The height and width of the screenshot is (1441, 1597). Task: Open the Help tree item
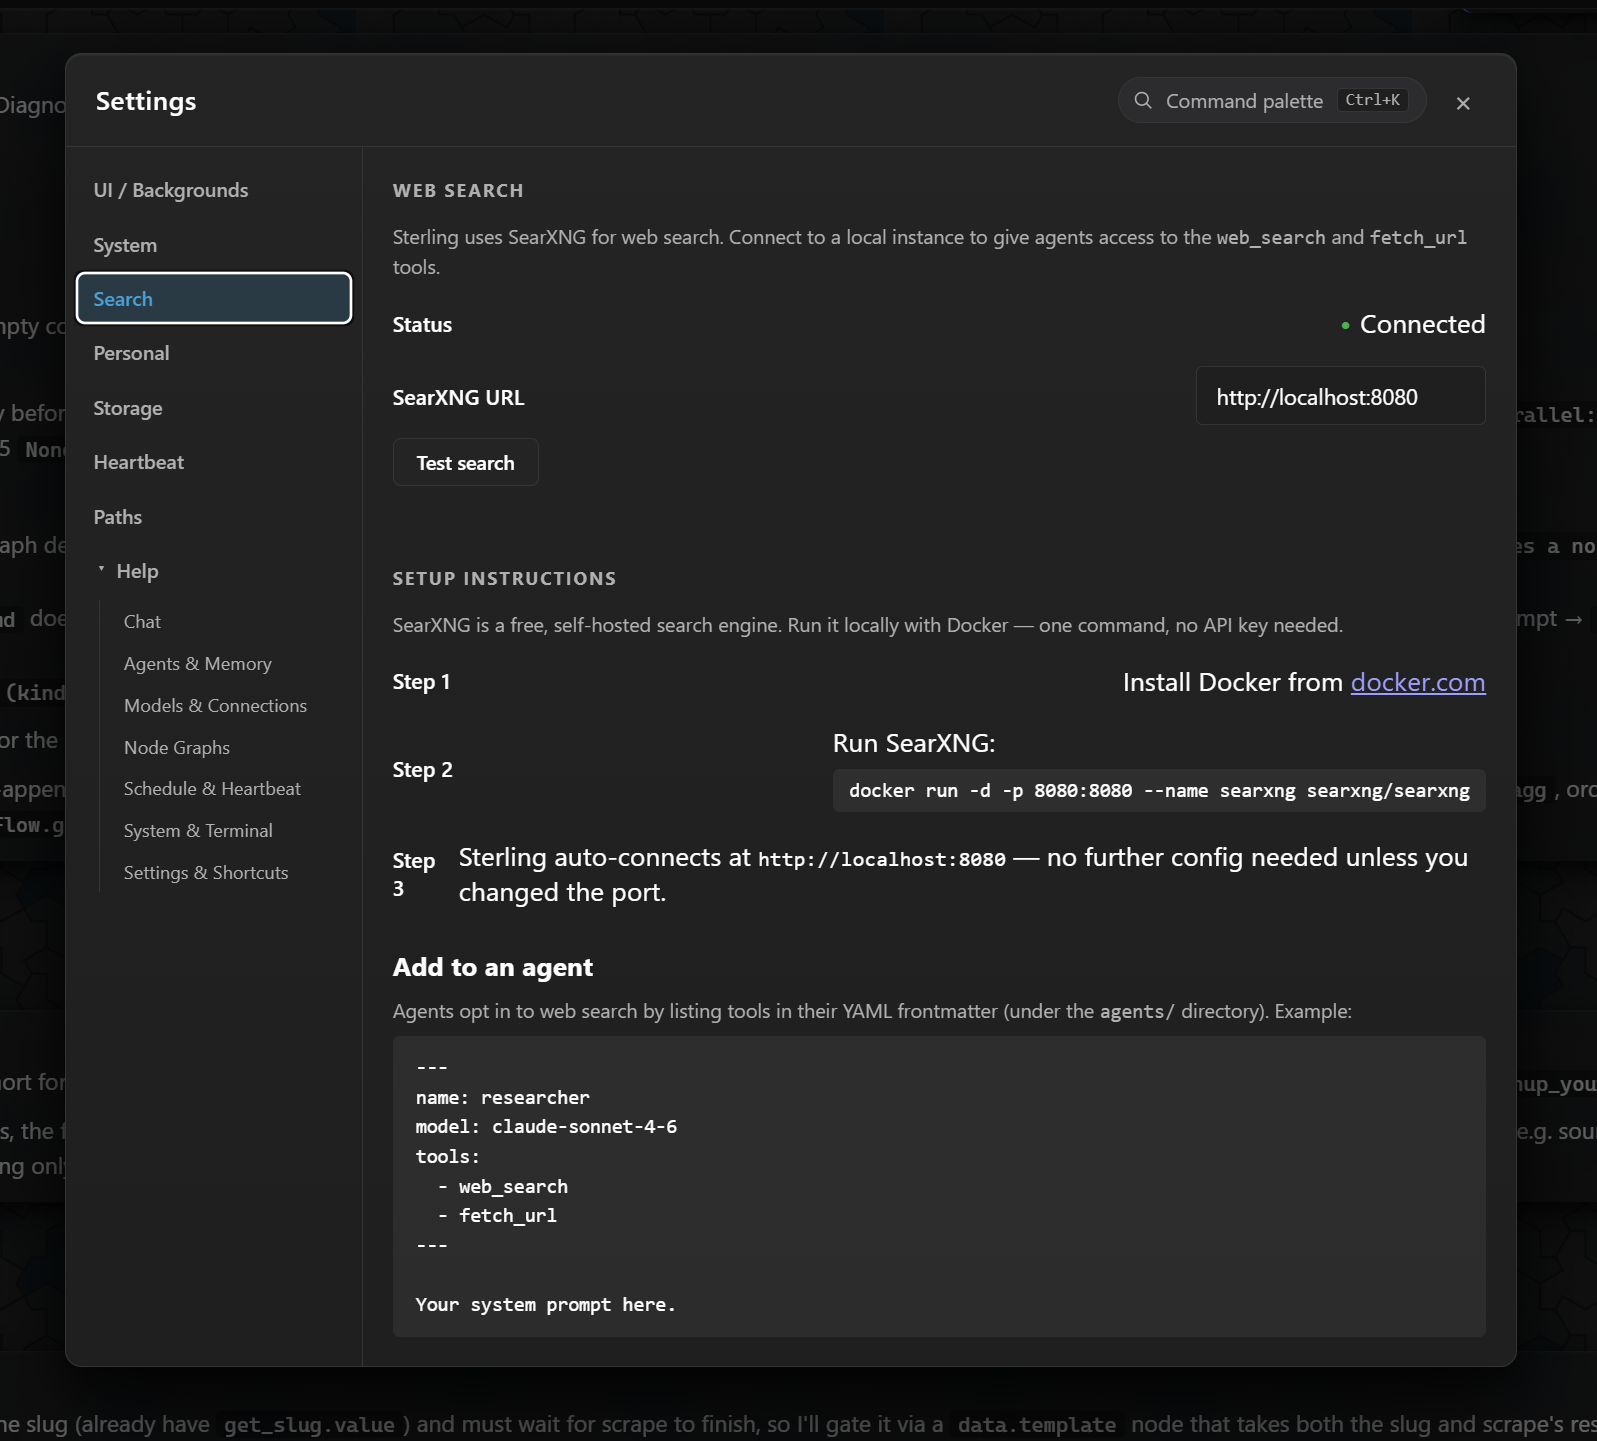click(137, 571)
